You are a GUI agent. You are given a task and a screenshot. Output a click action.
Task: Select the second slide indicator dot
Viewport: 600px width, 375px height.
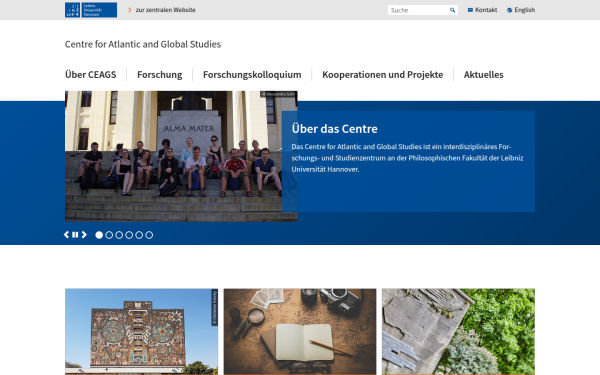(109, 235)
